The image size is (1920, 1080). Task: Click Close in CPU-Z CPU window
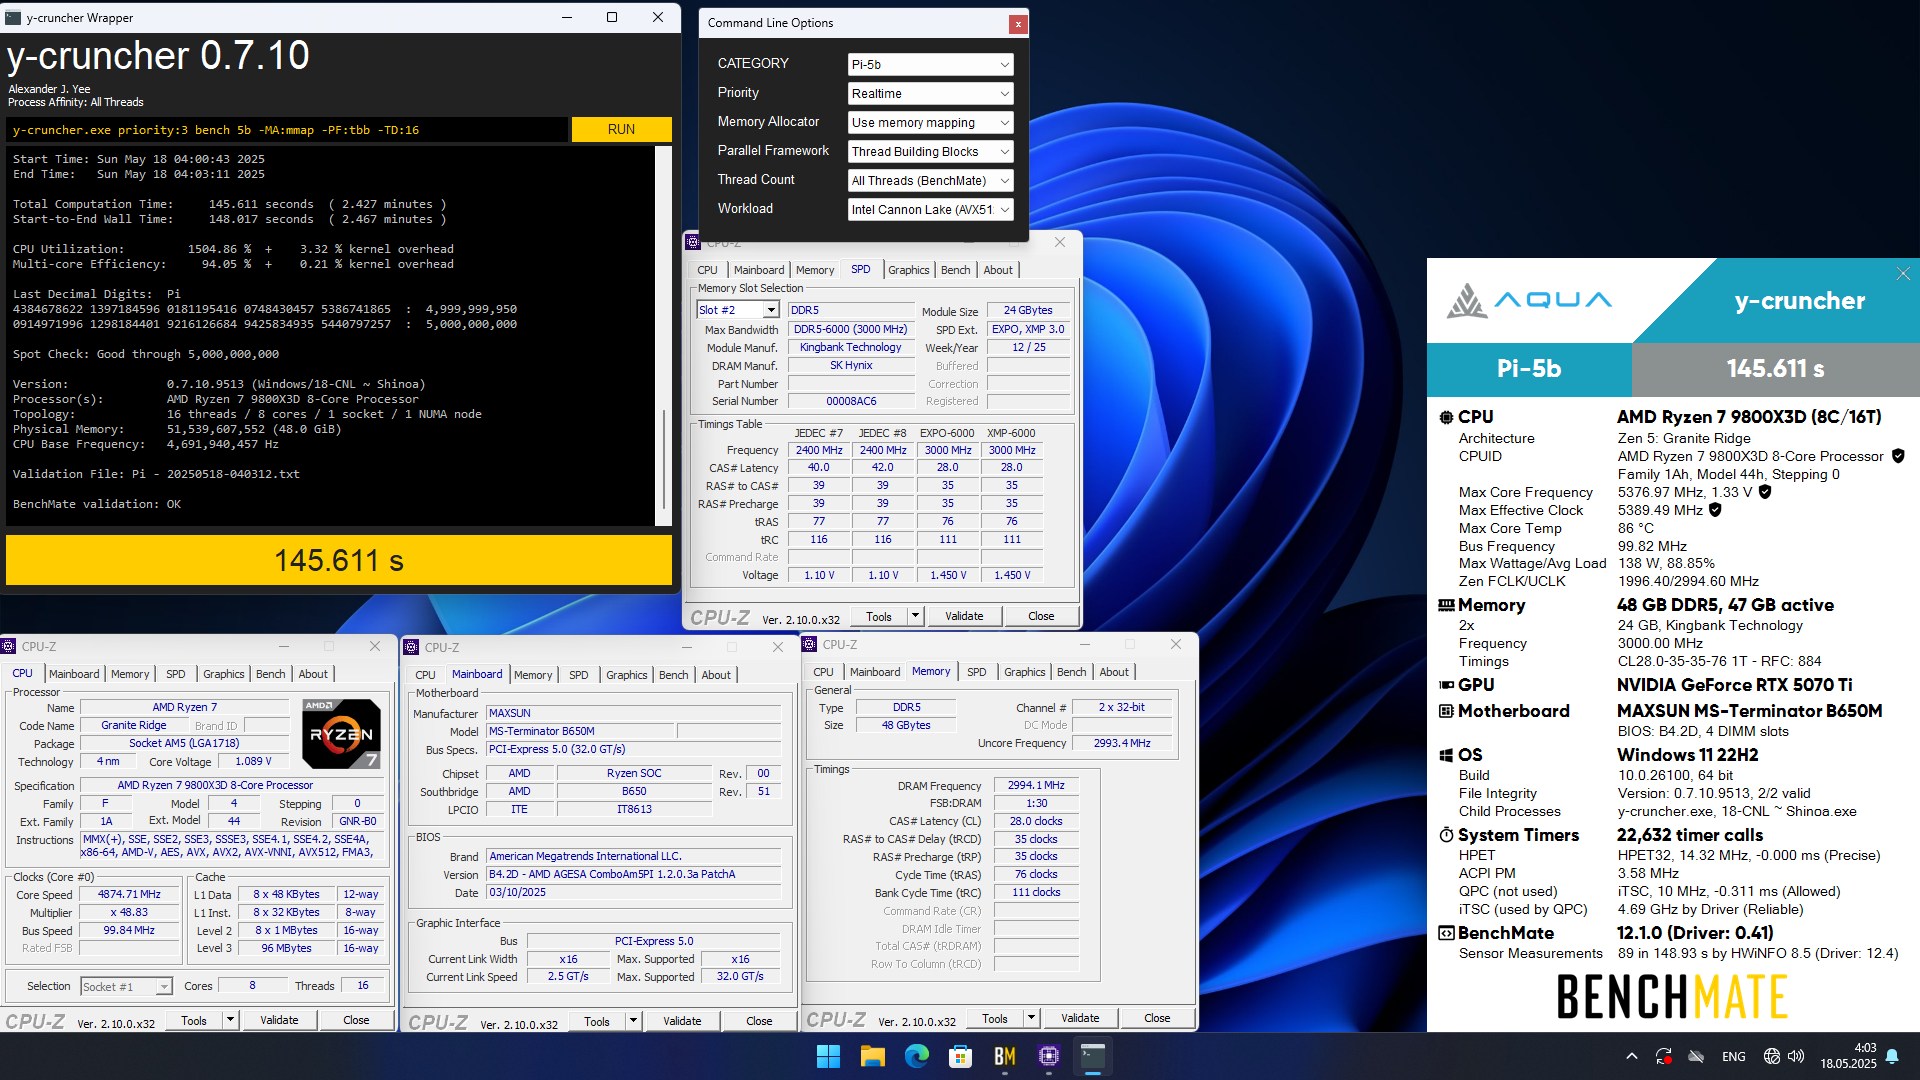(356, 1020)
